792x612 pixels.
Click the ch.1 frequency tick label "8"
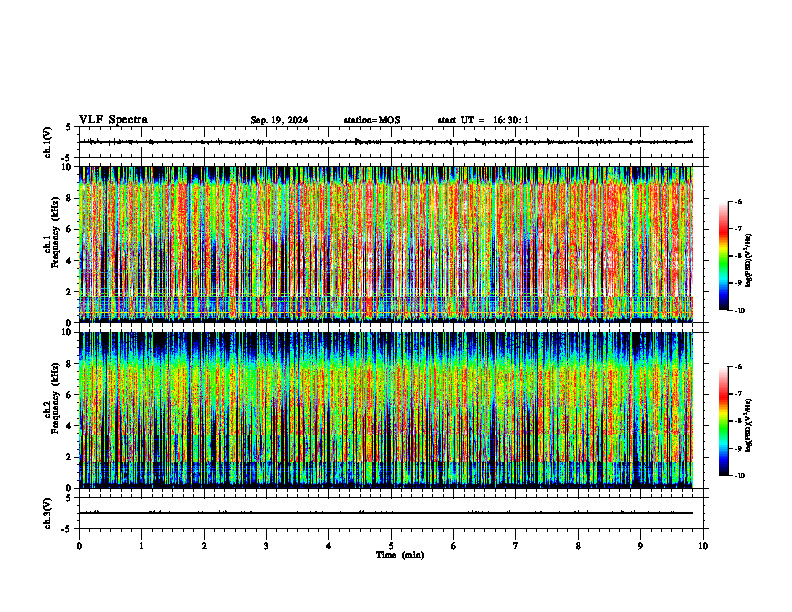[70, 198]
